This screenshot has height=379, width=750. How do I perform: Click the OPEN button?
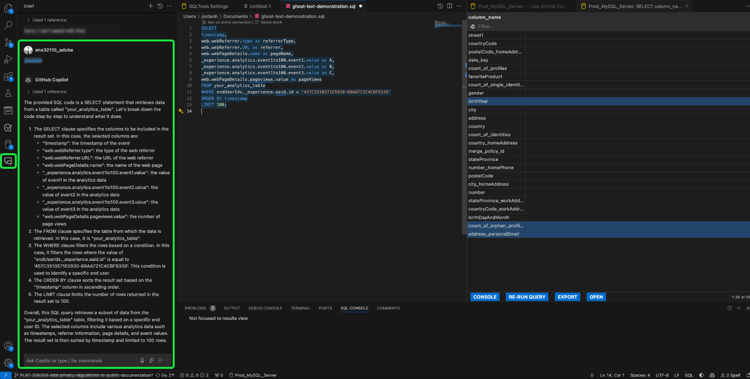coord(596,297)
